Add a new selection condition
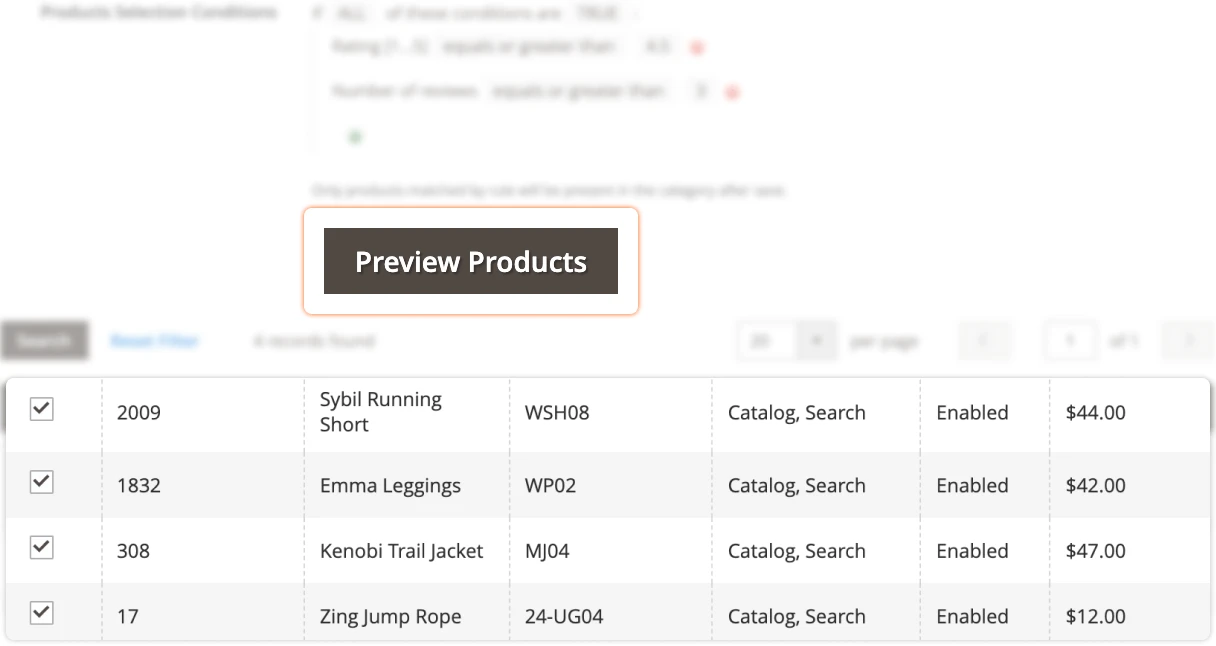The width and height of the screenshot is (1216, 646). (x=354, y=136)
